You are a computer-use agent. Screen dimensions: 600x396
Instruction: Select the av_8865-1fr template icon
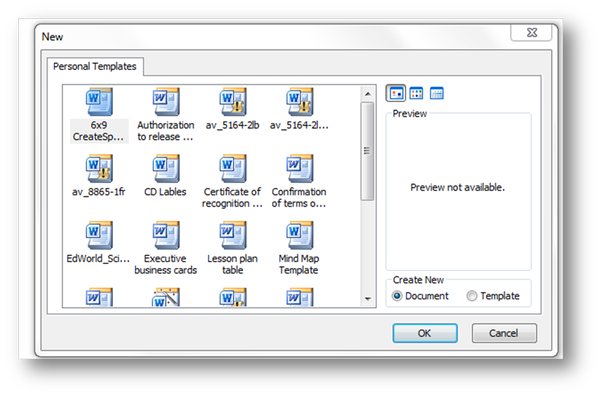99,168
